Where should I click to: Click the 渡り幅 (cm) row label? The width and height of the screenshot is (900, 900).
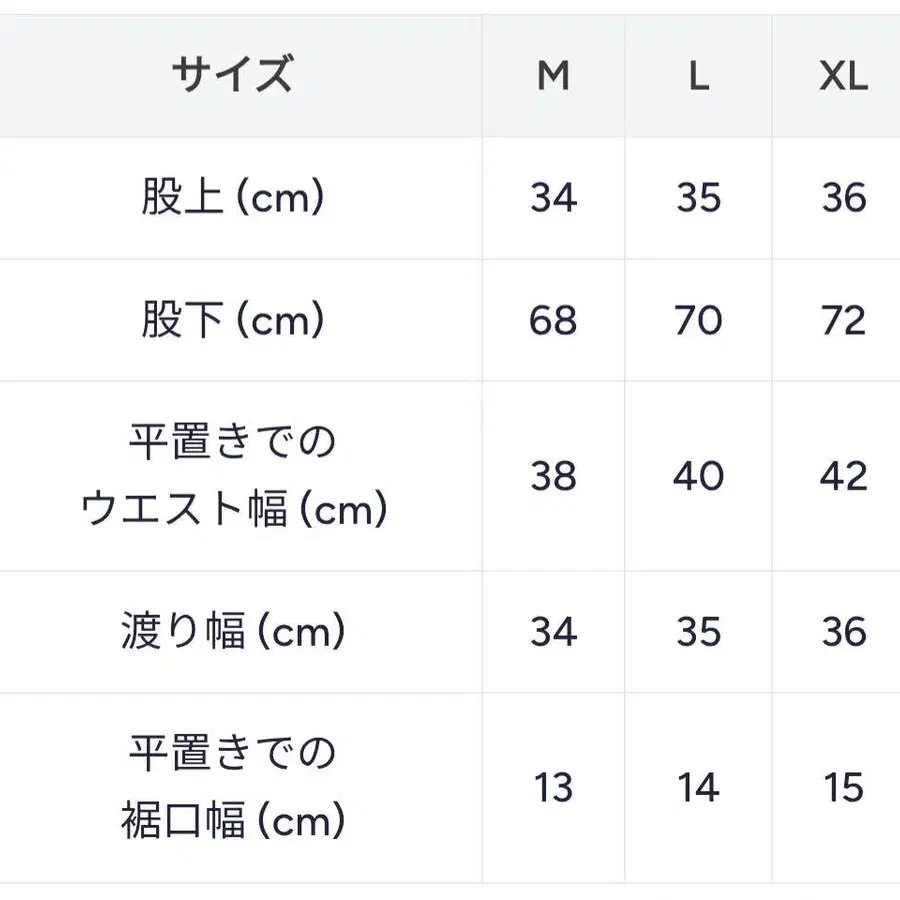point(232,632)
